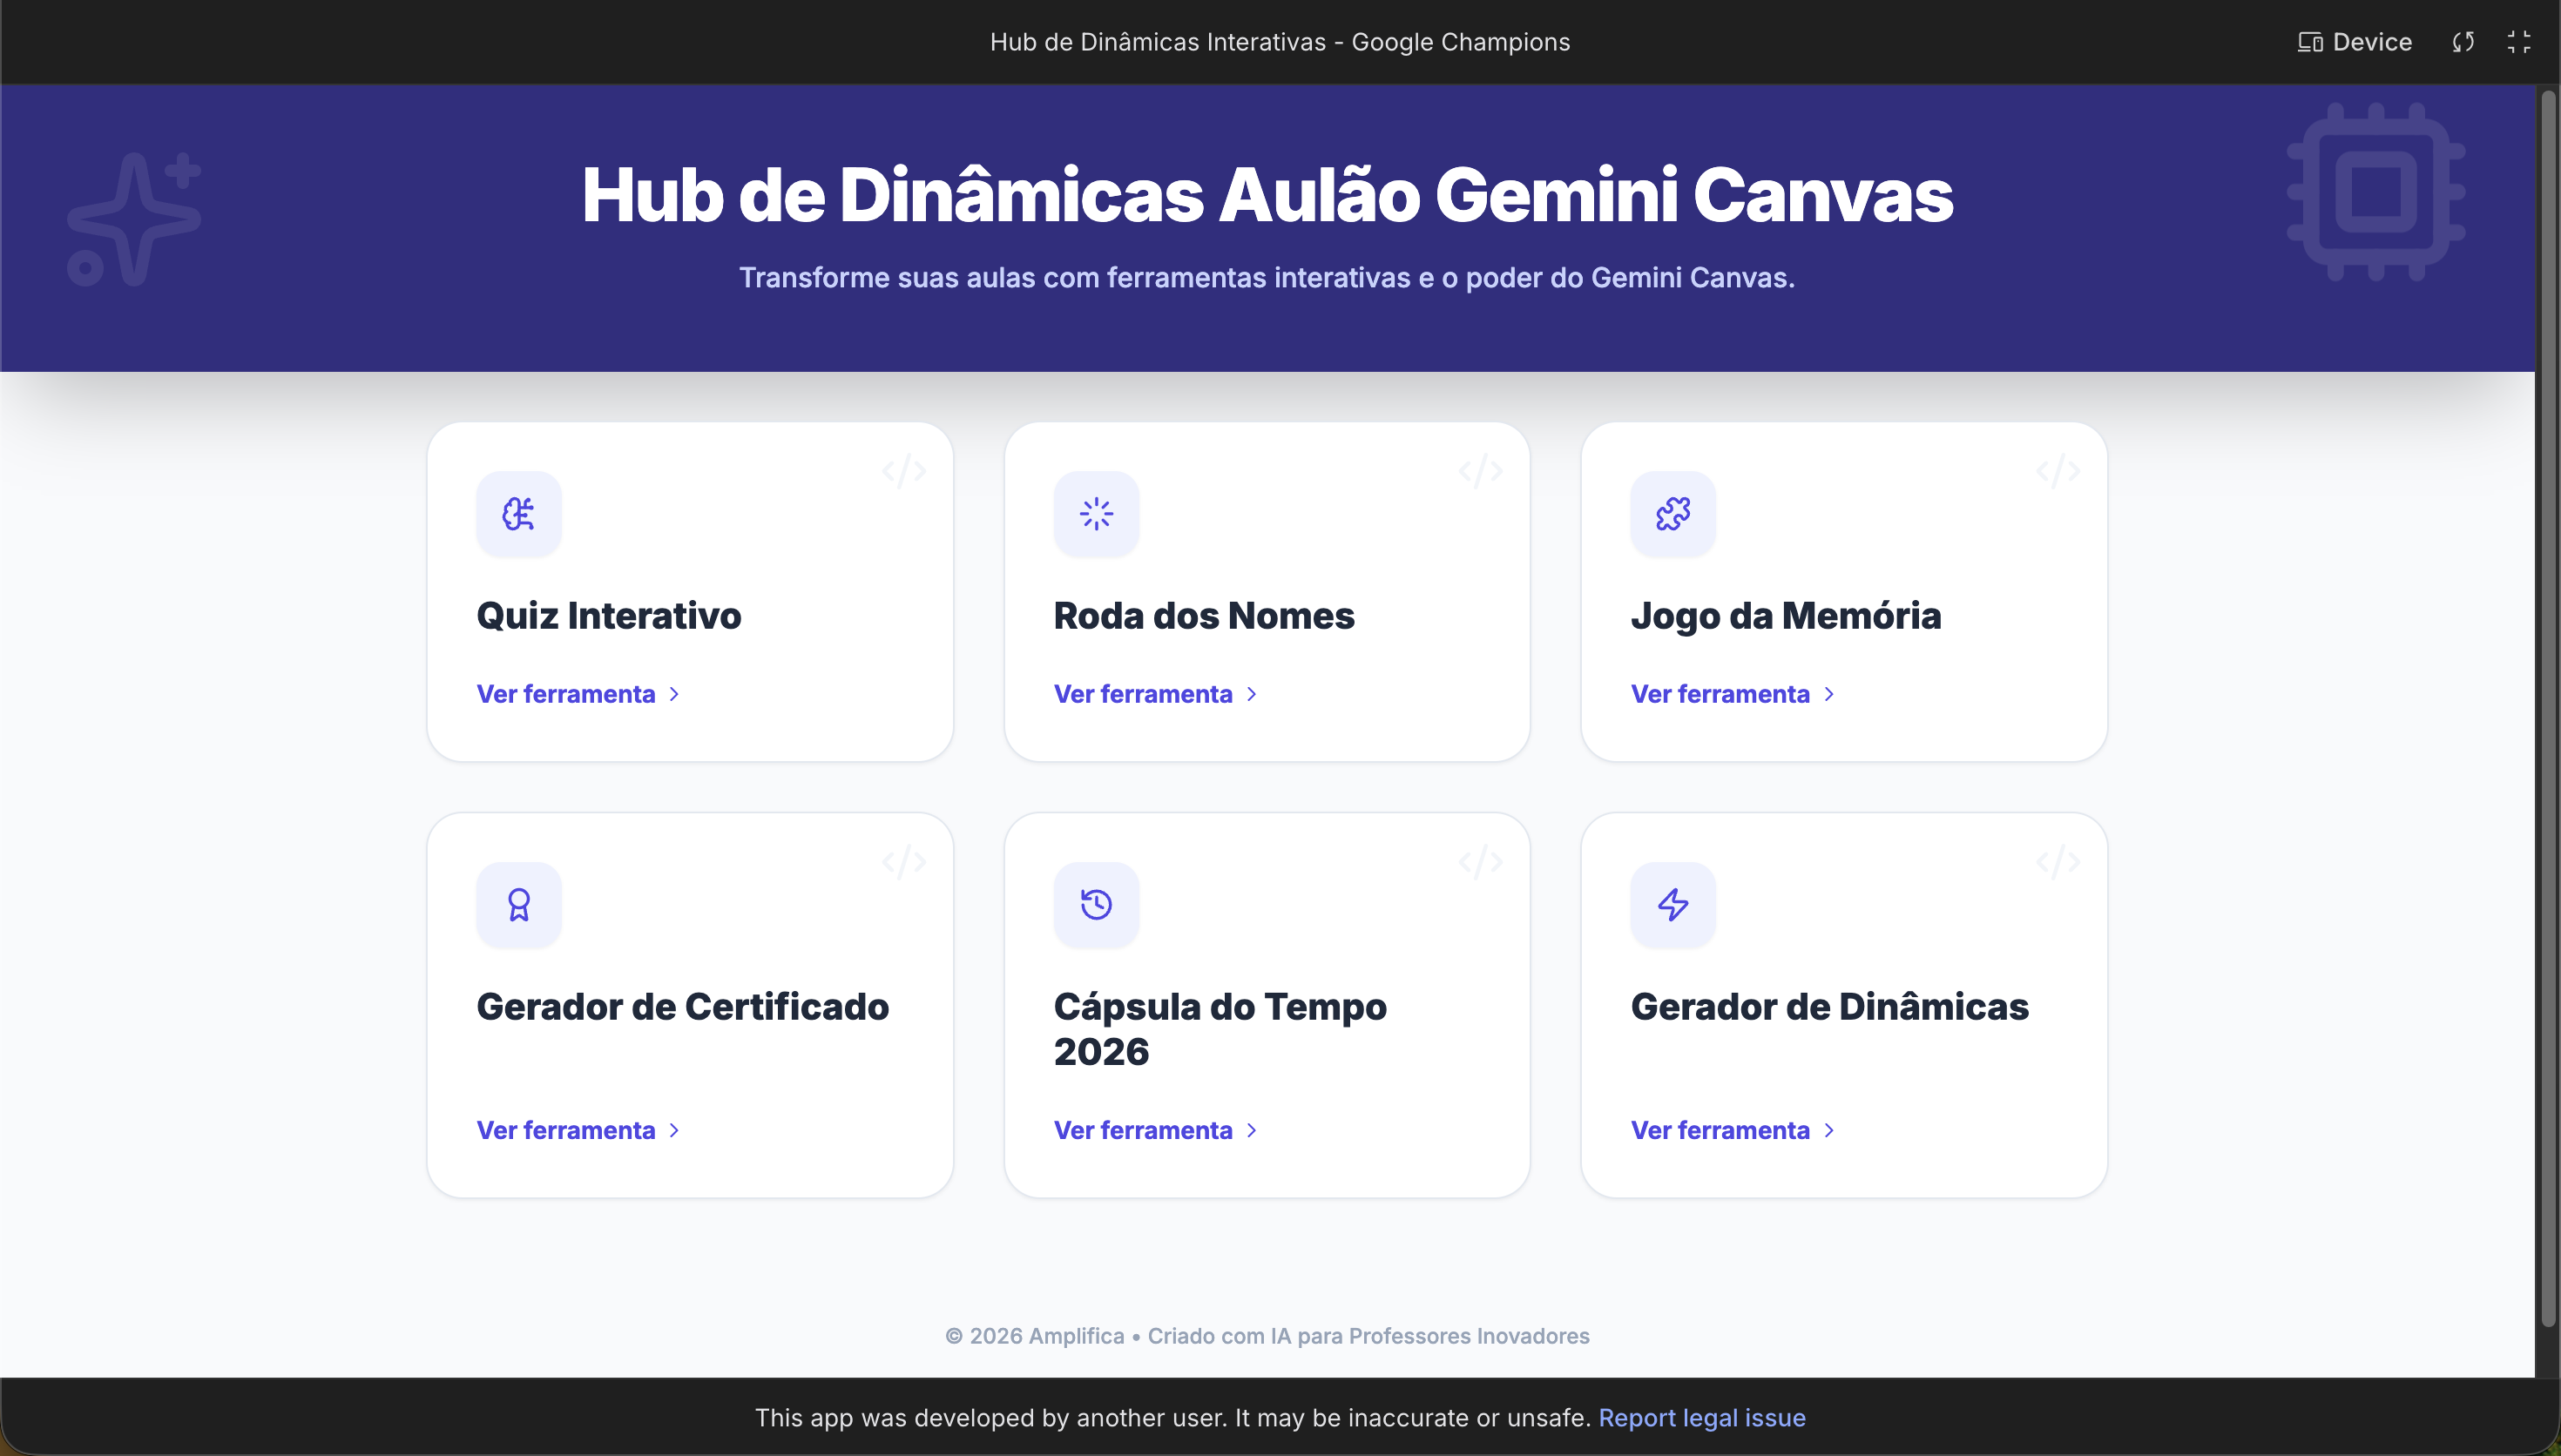Open Ver ferramenta link under Roda dos Nomes
This screenshot has width=2561, height=1456.
coord(1143,694)
